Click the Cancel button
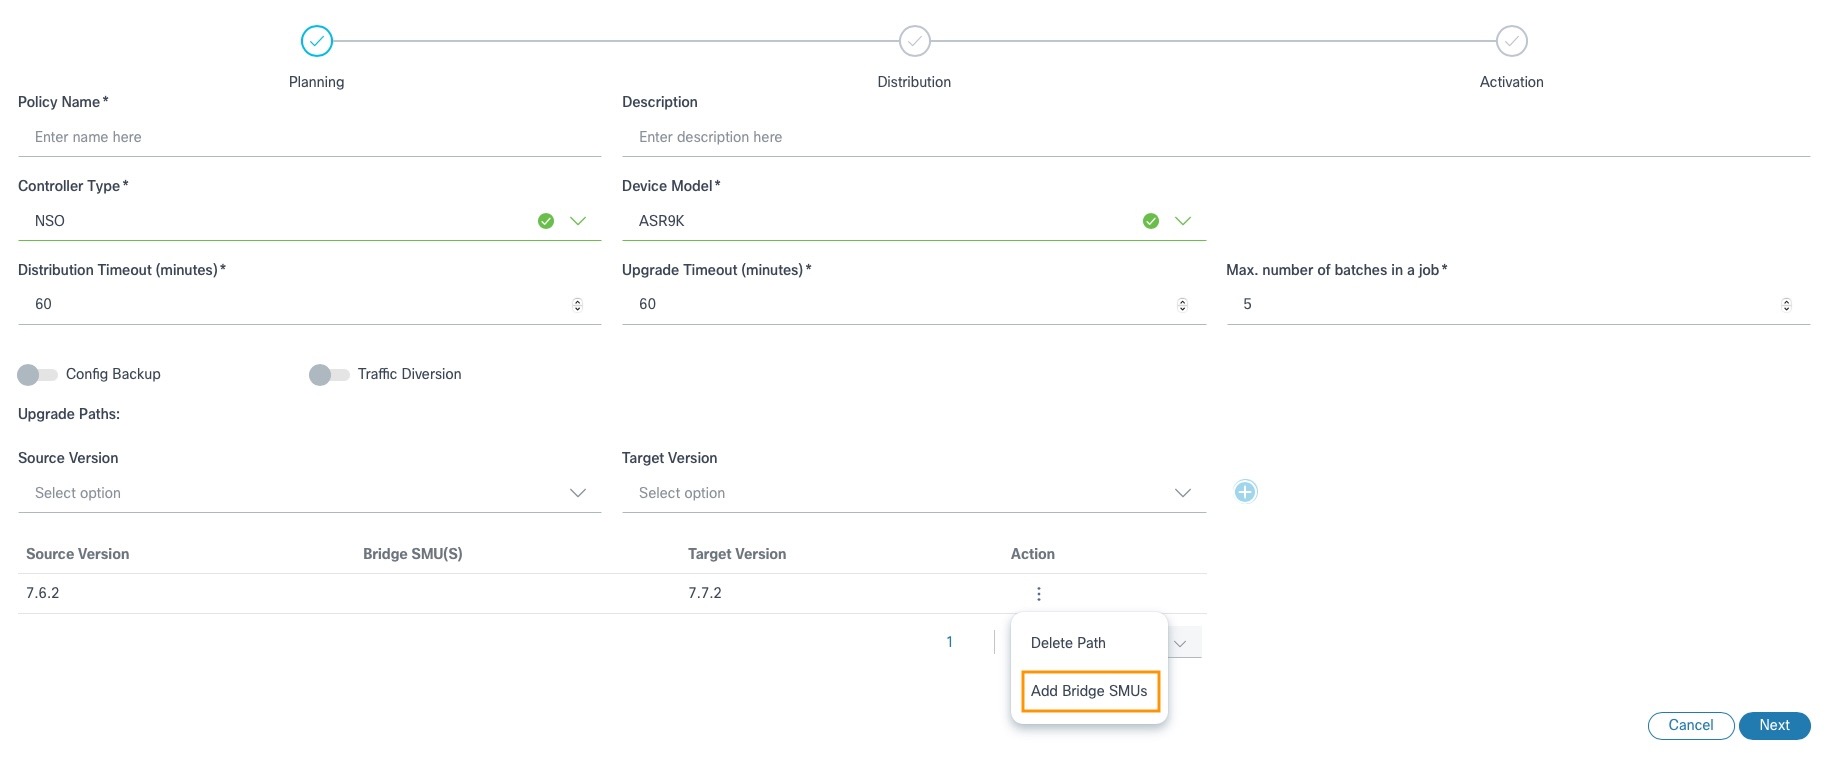 [1690, 725]
